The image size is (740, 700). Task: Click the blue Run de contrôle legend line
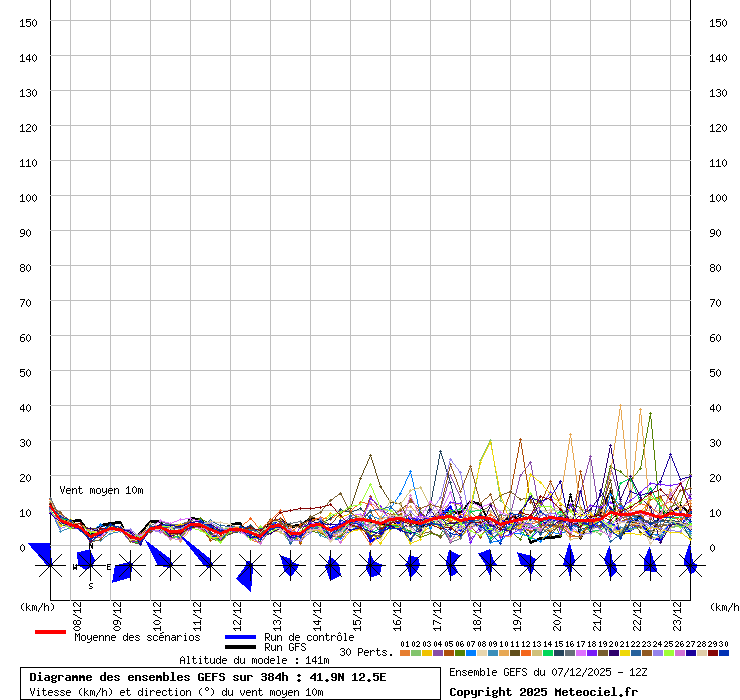click(240, 637)
